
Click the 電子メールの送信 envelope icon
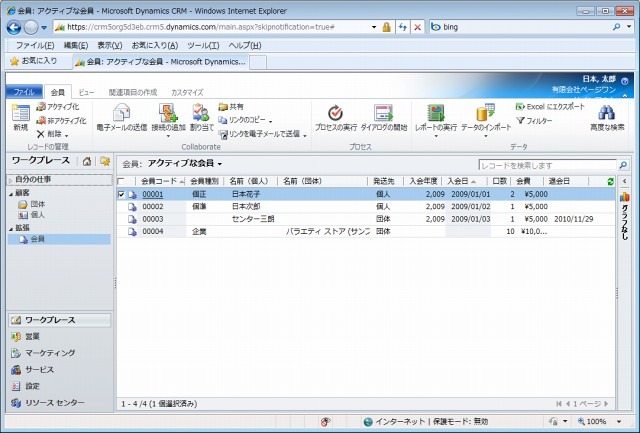pyautogui.click(x=122, y=112)
